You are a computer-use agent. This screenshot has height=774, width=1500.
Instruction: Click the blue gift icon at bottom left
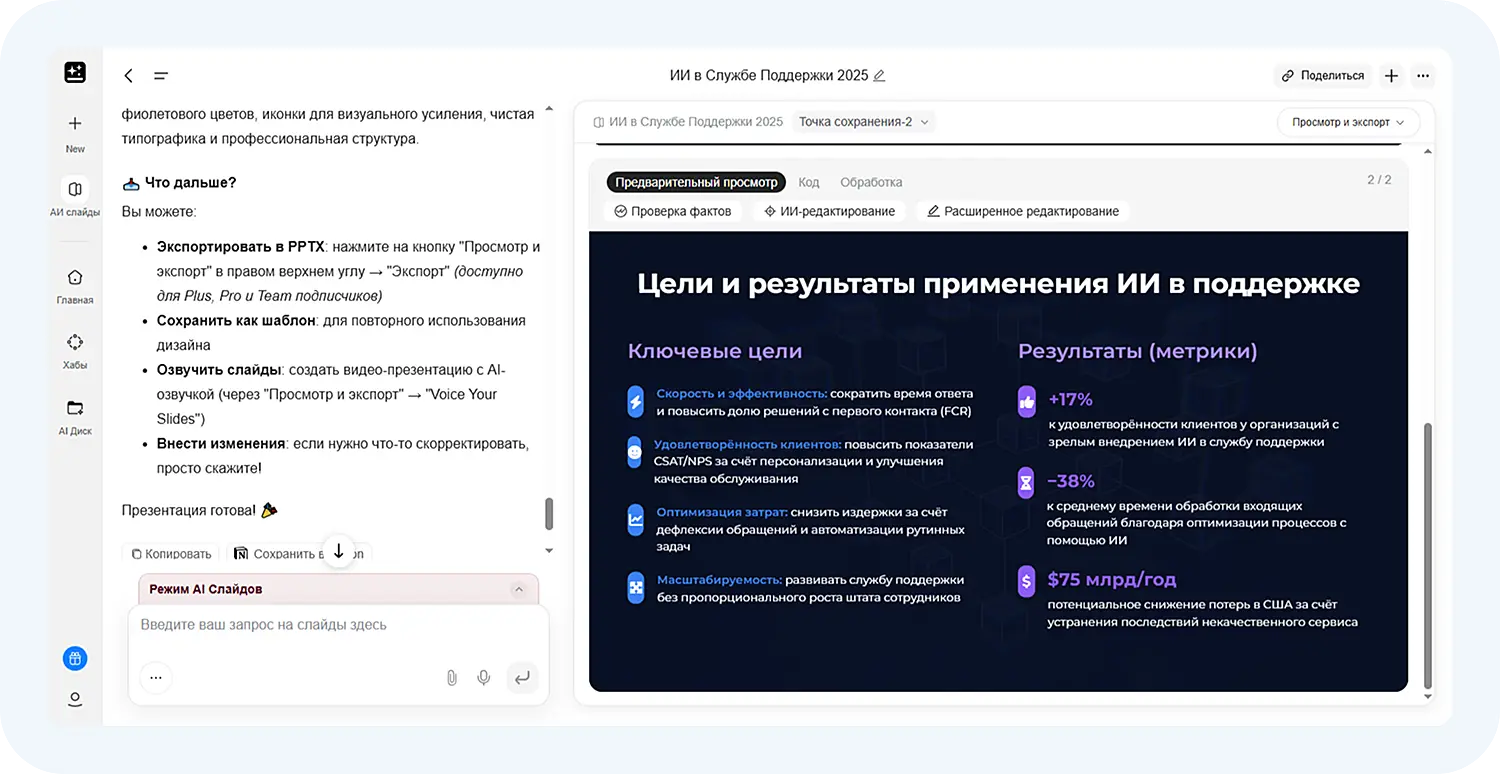pos(74,658)
